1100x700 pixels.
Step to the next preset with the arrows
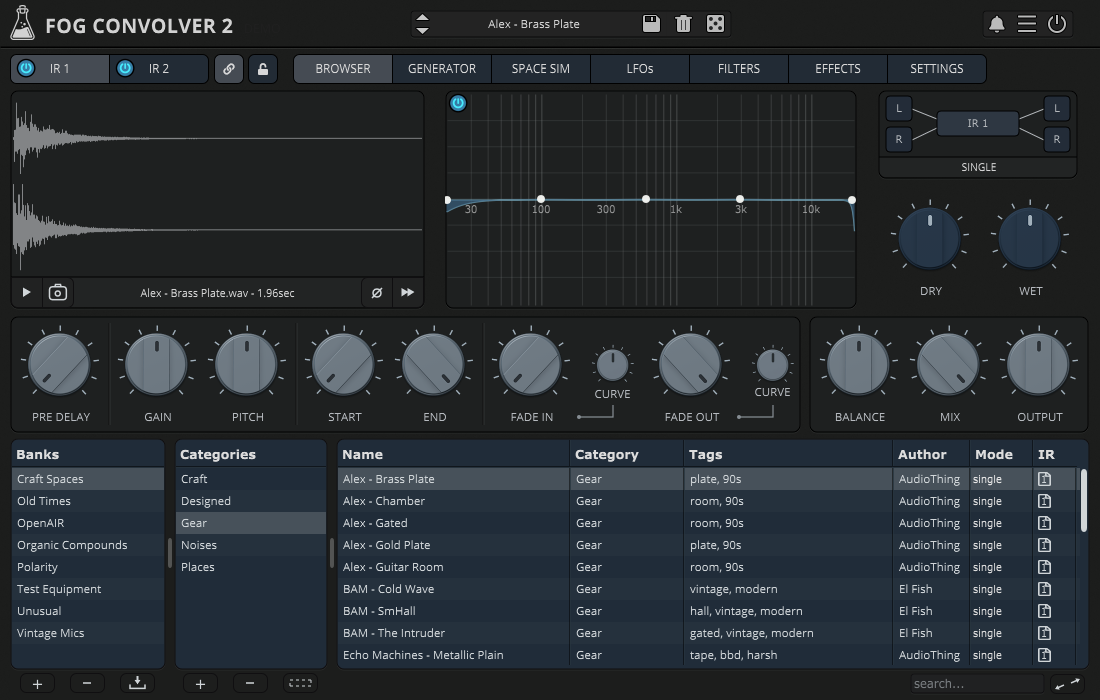pos(424,23)
